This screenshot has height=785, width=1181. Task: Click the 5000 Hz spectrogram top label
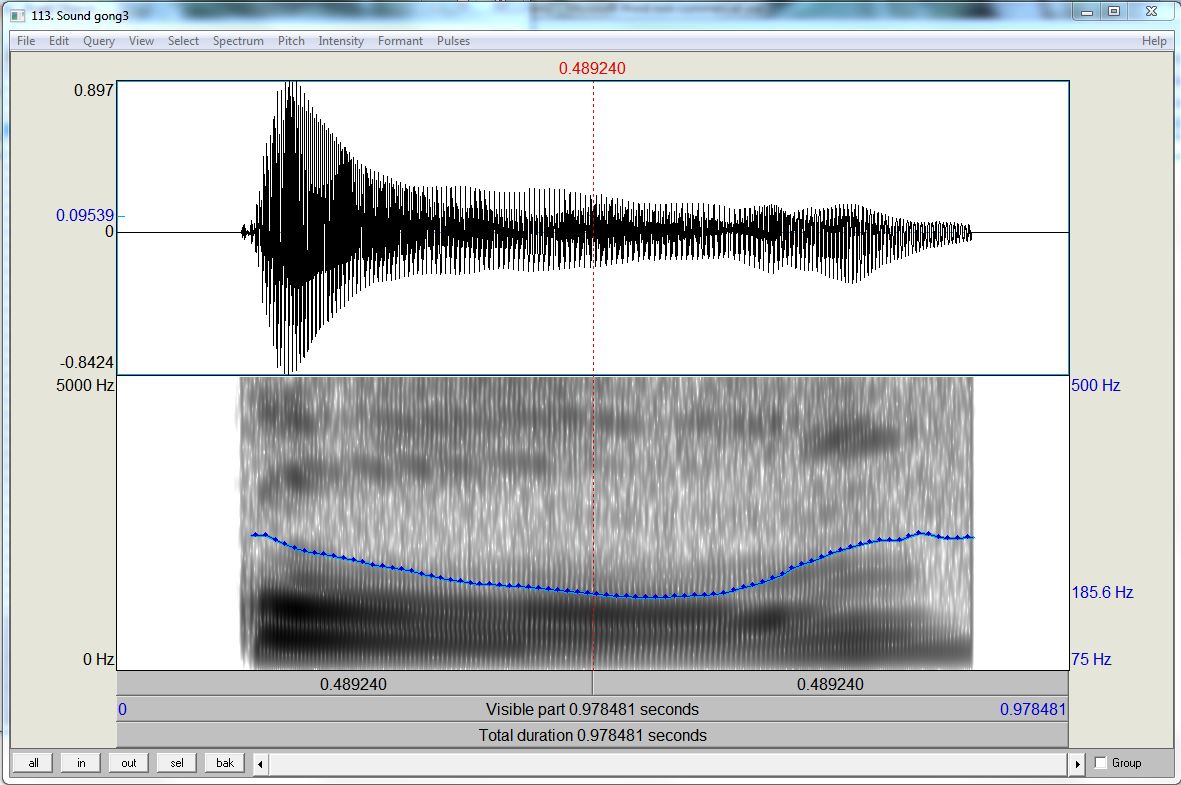[x=85, y=385]
